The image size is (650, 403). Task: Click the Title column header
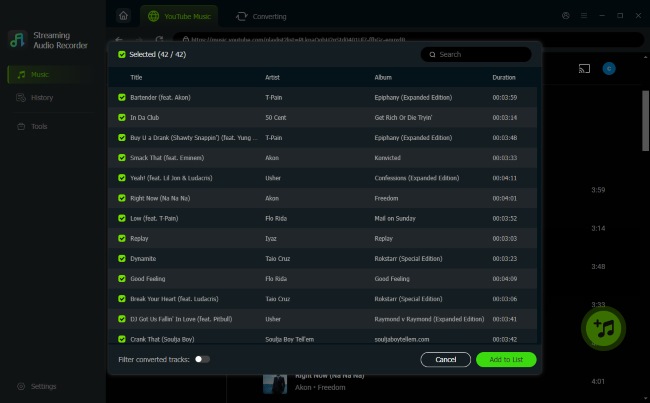point(136,78)
